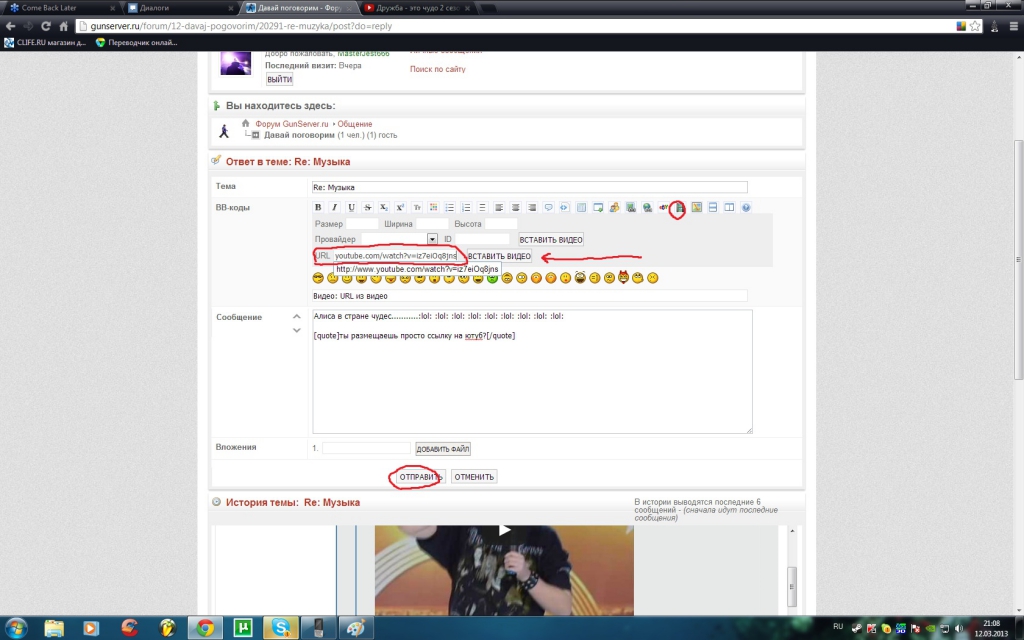Image resolution: width=1024 pixels, height=640 pixels.
Task: Click the eBay BB-code icon
Action: [x=662, y=208]
